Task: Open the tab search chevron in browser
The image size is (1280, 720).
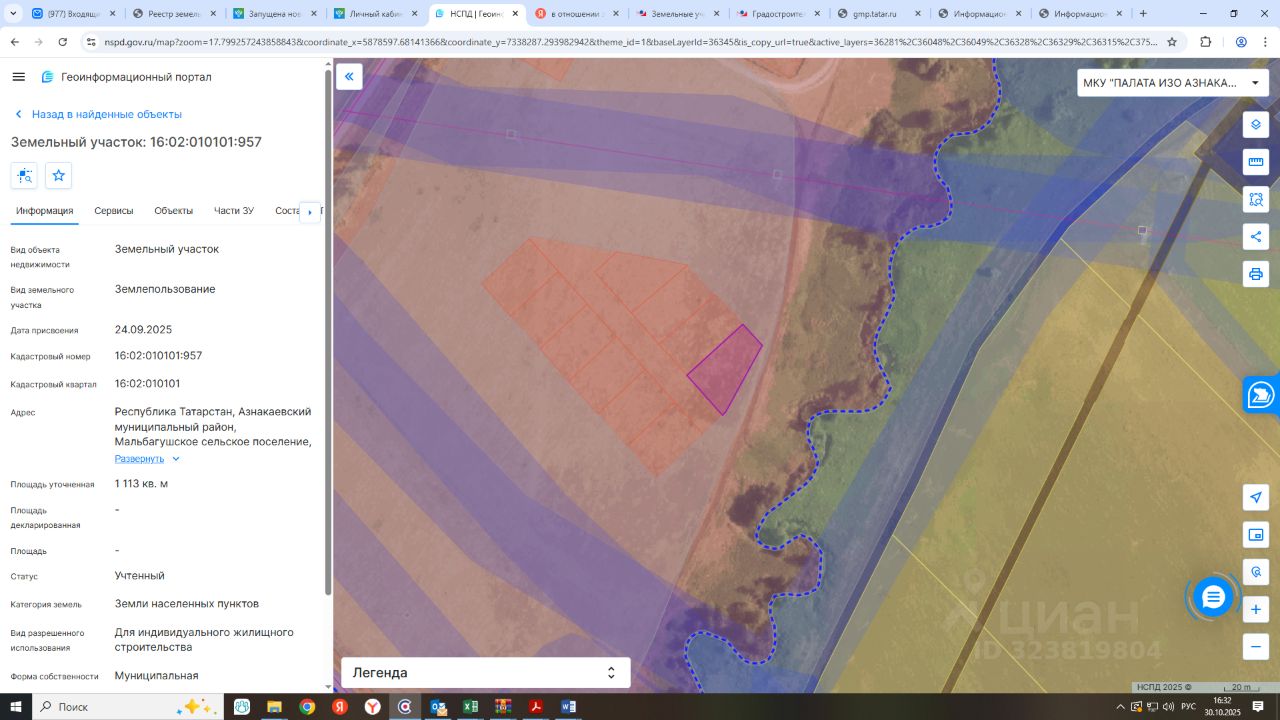Action: (14, 14)
